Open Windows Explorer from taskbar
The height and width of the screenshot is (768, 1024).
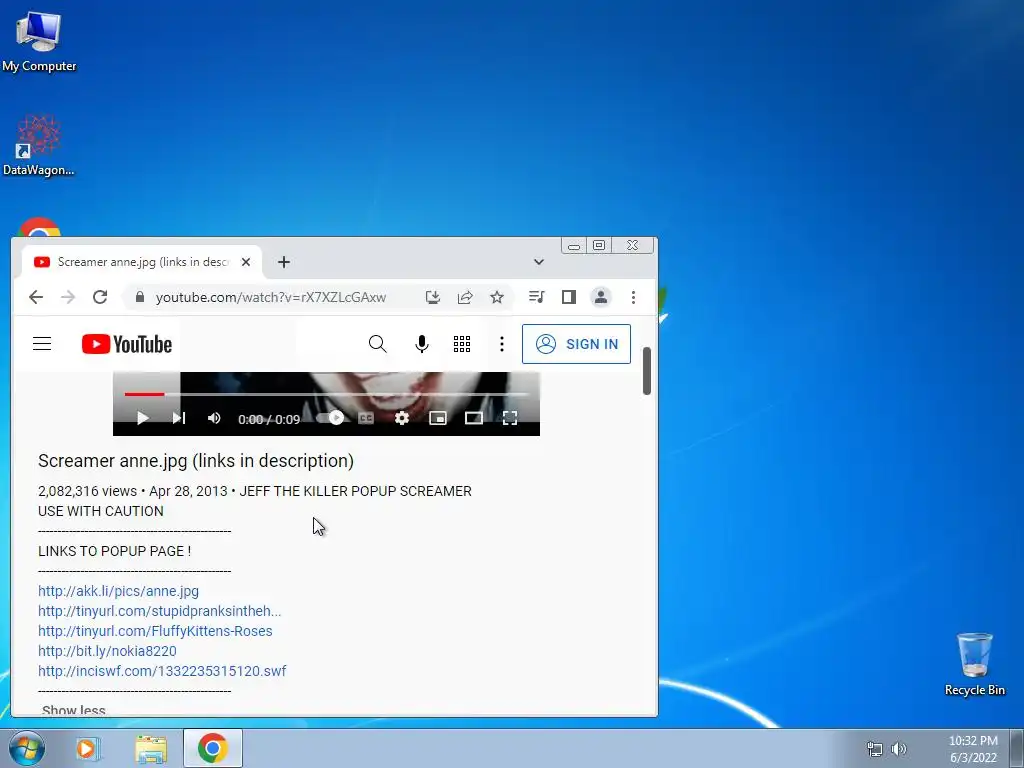pyautogui.click(x=151, y=748)
